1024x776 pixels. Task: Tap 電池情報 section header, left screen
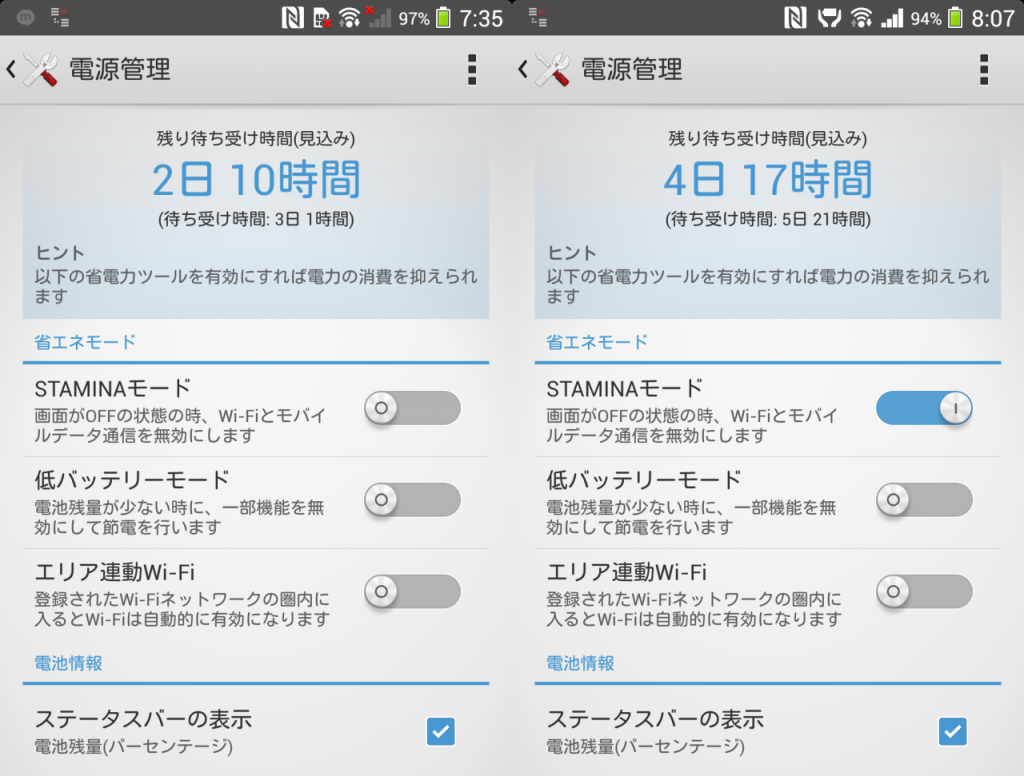point(68,663)
